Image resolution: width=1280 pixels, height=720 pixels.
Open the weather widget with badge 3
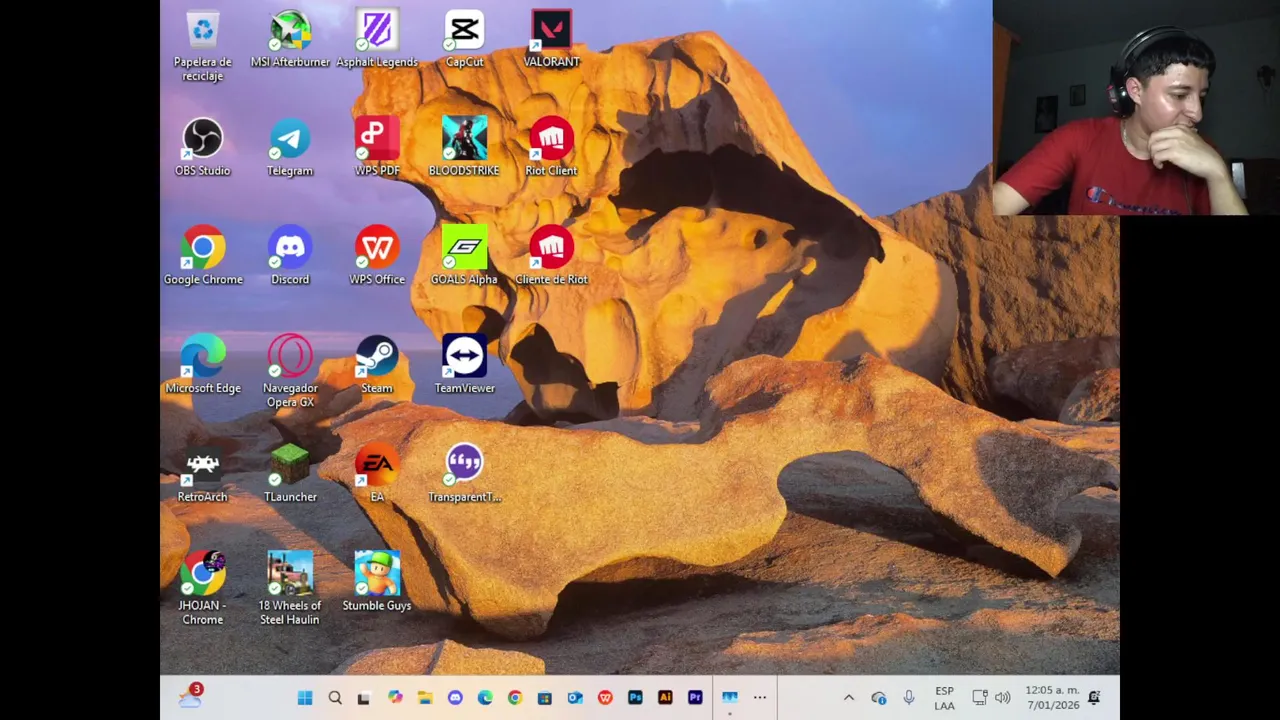pyautogui.click(x=191, y=696)
